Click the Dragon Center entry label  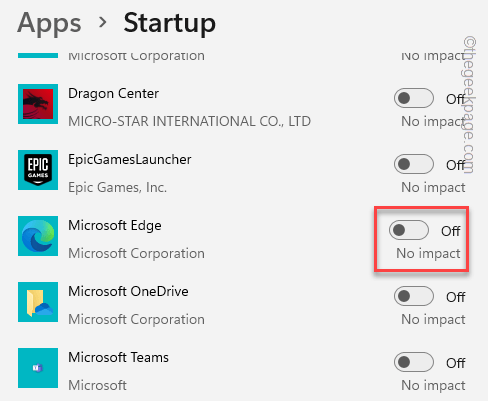pos(113,94)
